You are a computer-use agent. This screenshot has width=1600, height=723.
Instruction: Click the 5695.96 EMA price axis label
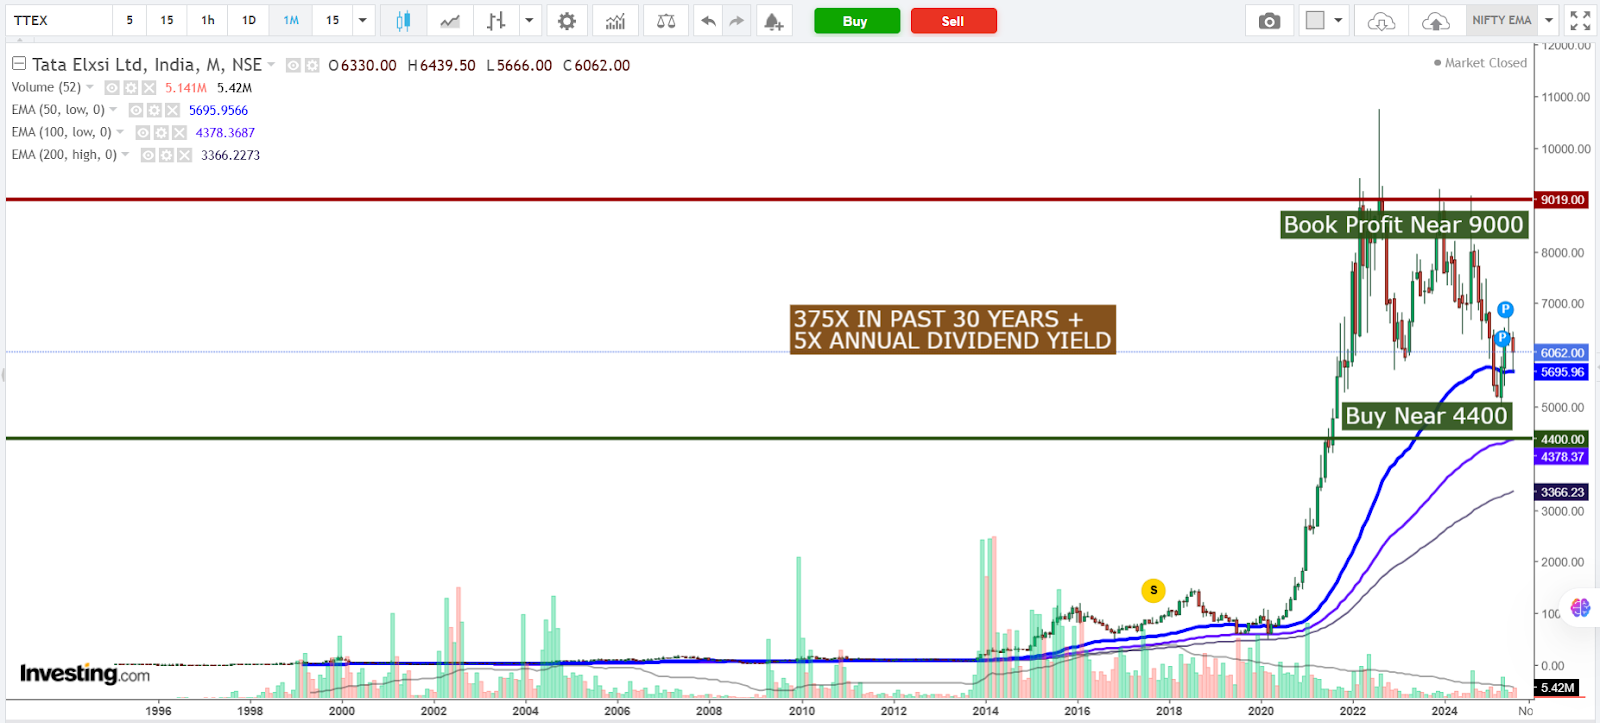(1562, 372)
